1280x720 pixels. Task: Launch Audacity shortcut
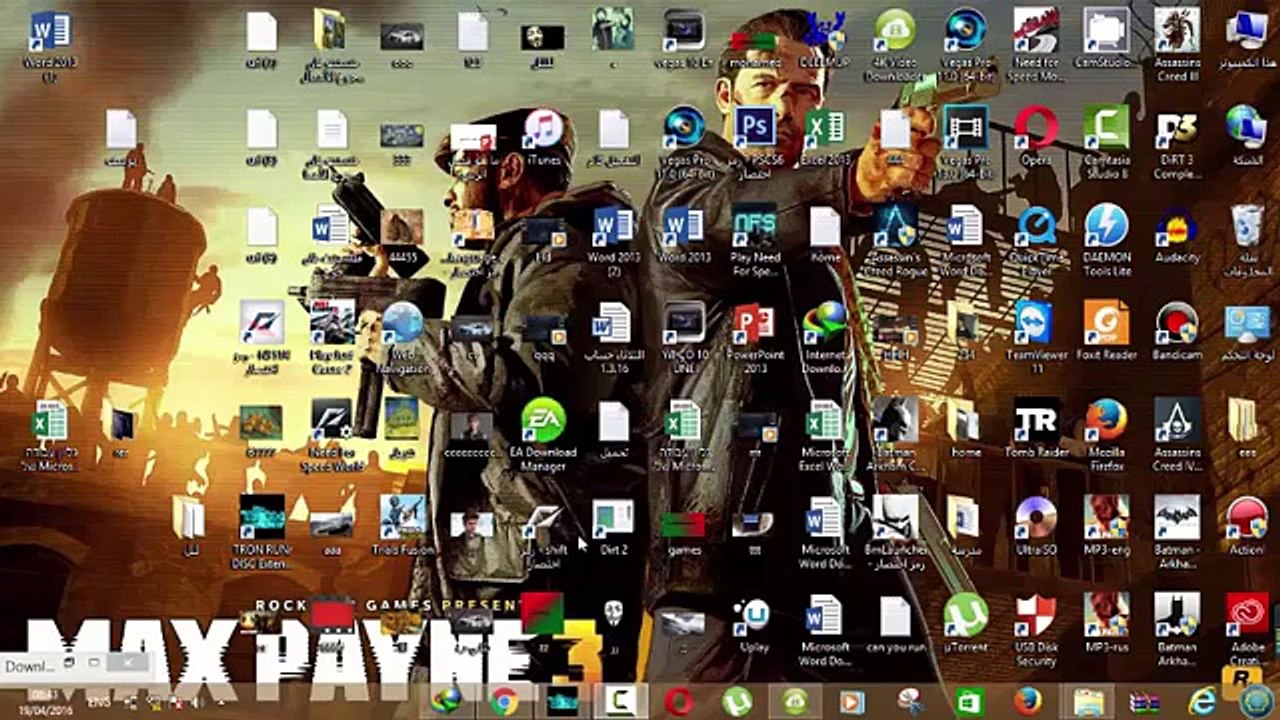click(x=1177, y=236)
